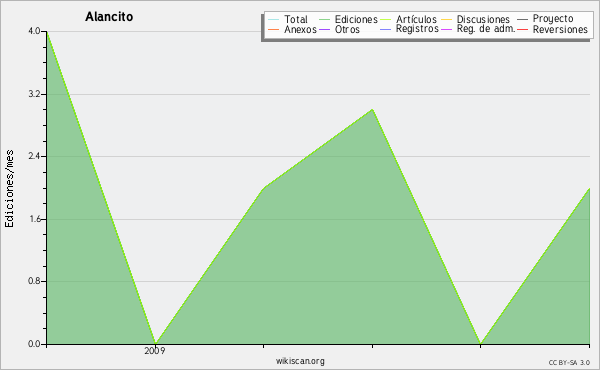Click the Artículos legend label
Screen dimensions: 600x370
pyautogui.click(x=416, y=19)
